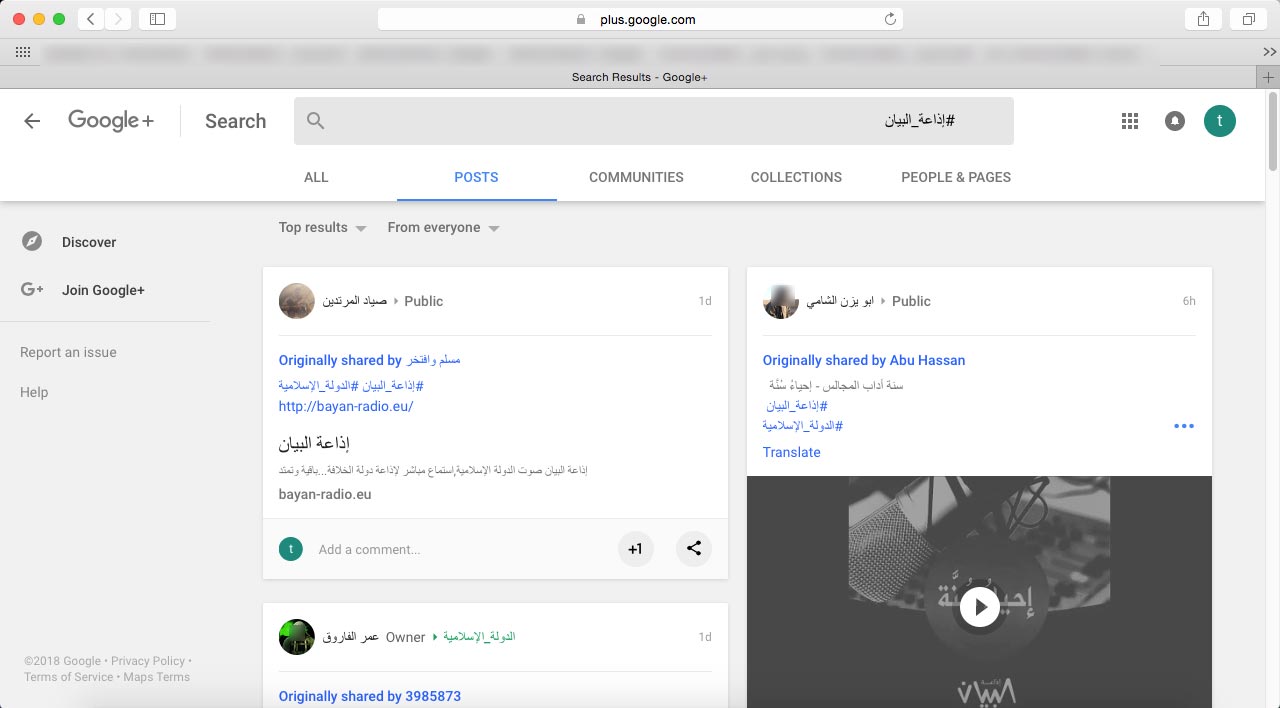Click the green account avatar in header
This screenshot has height=708, width=1280.
(1219, 121)
